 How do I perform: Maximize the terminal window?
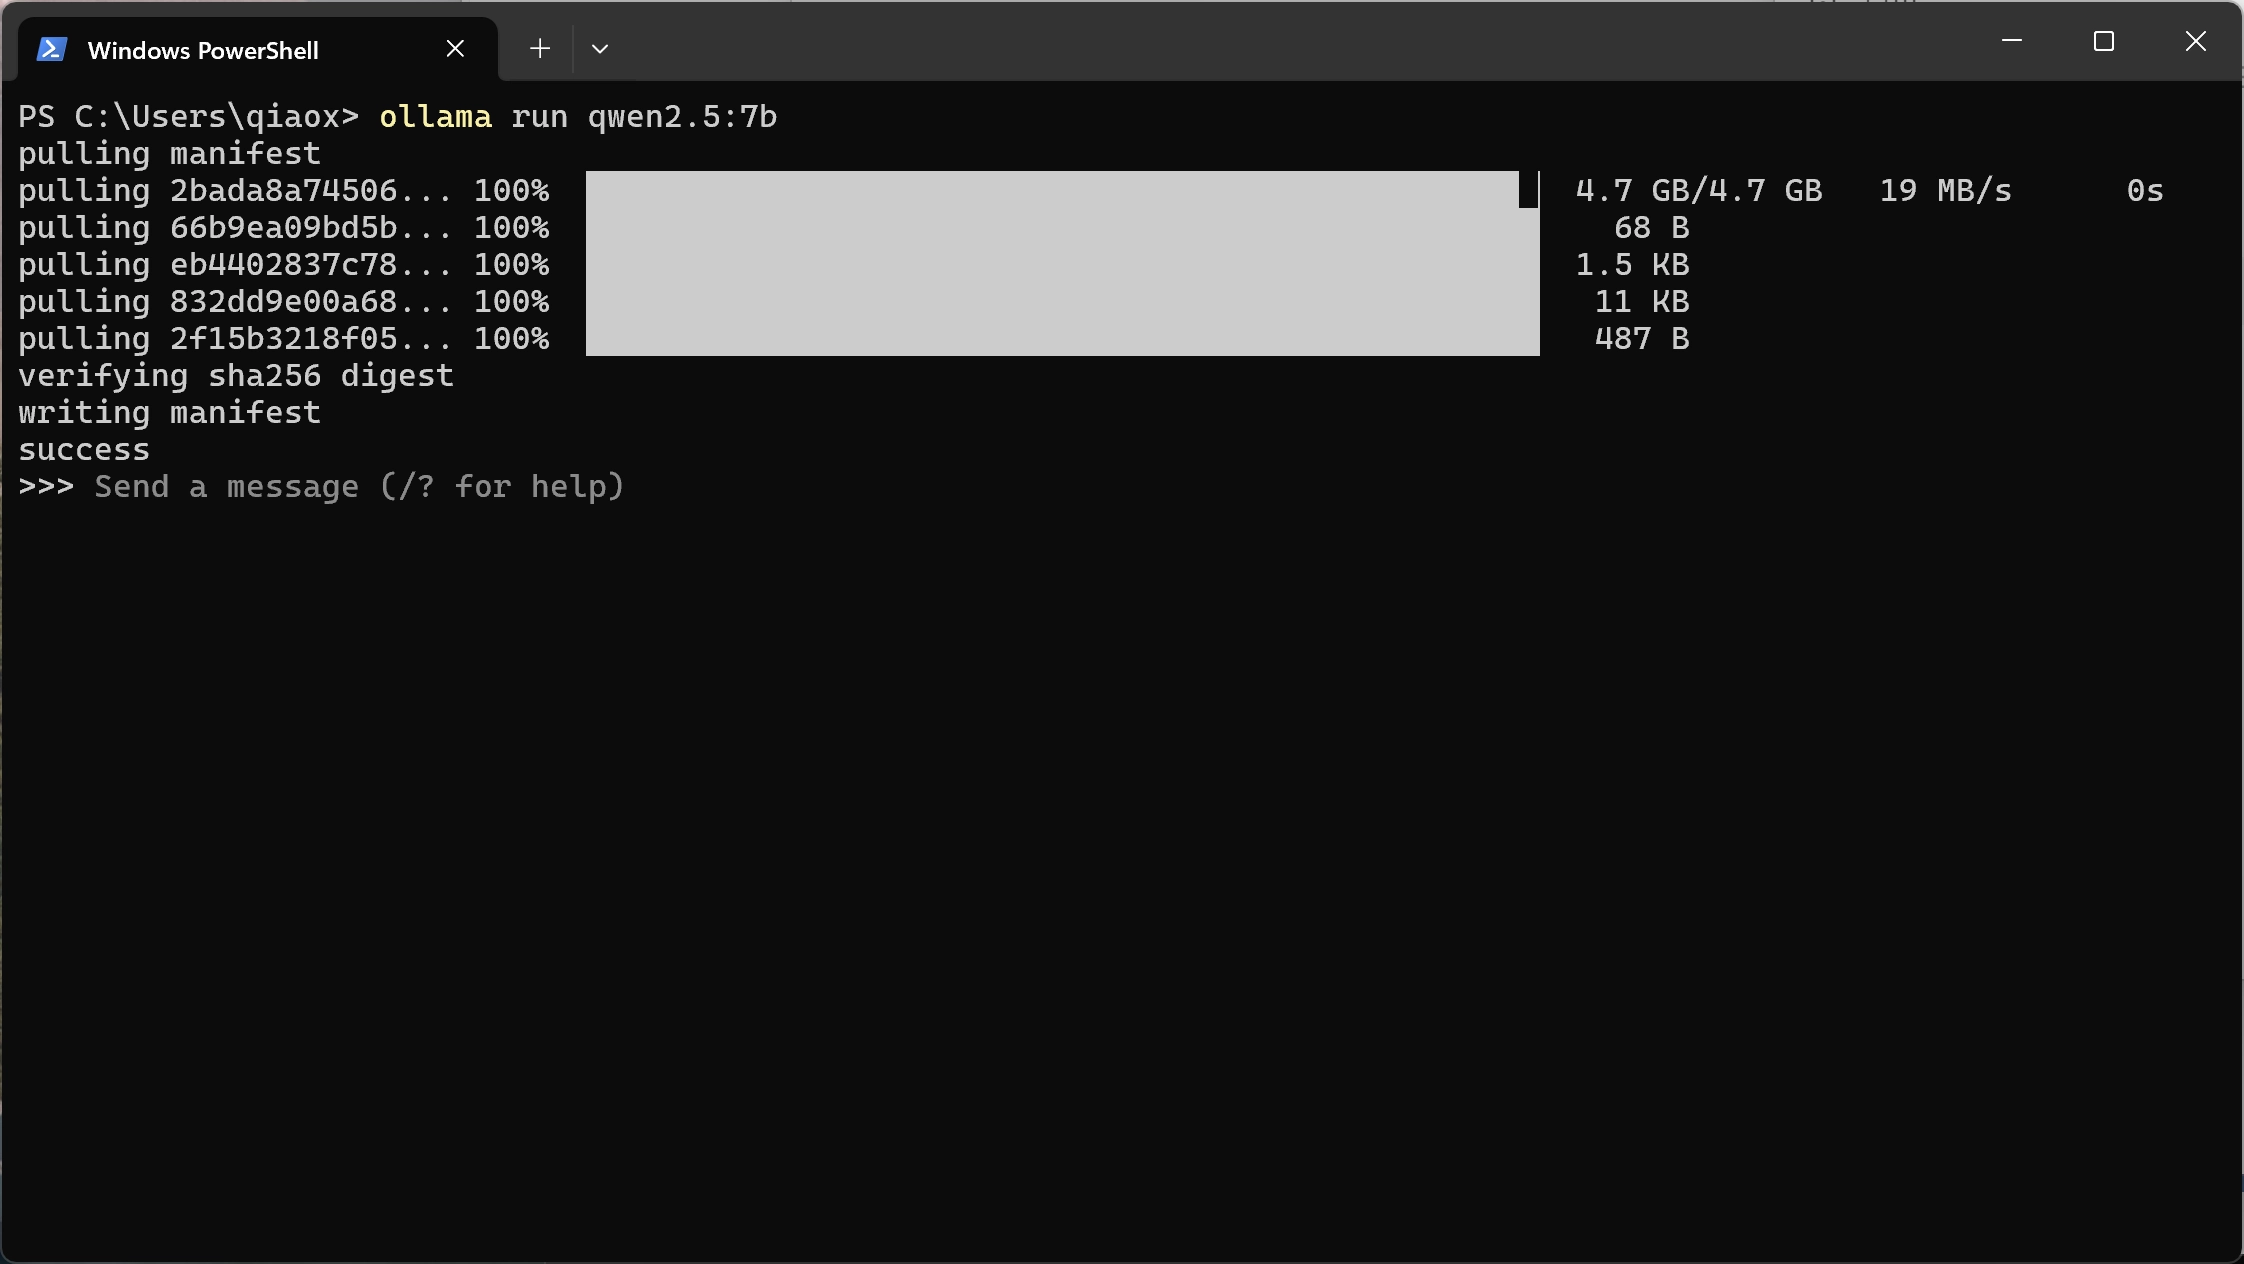click(2104, 41)
